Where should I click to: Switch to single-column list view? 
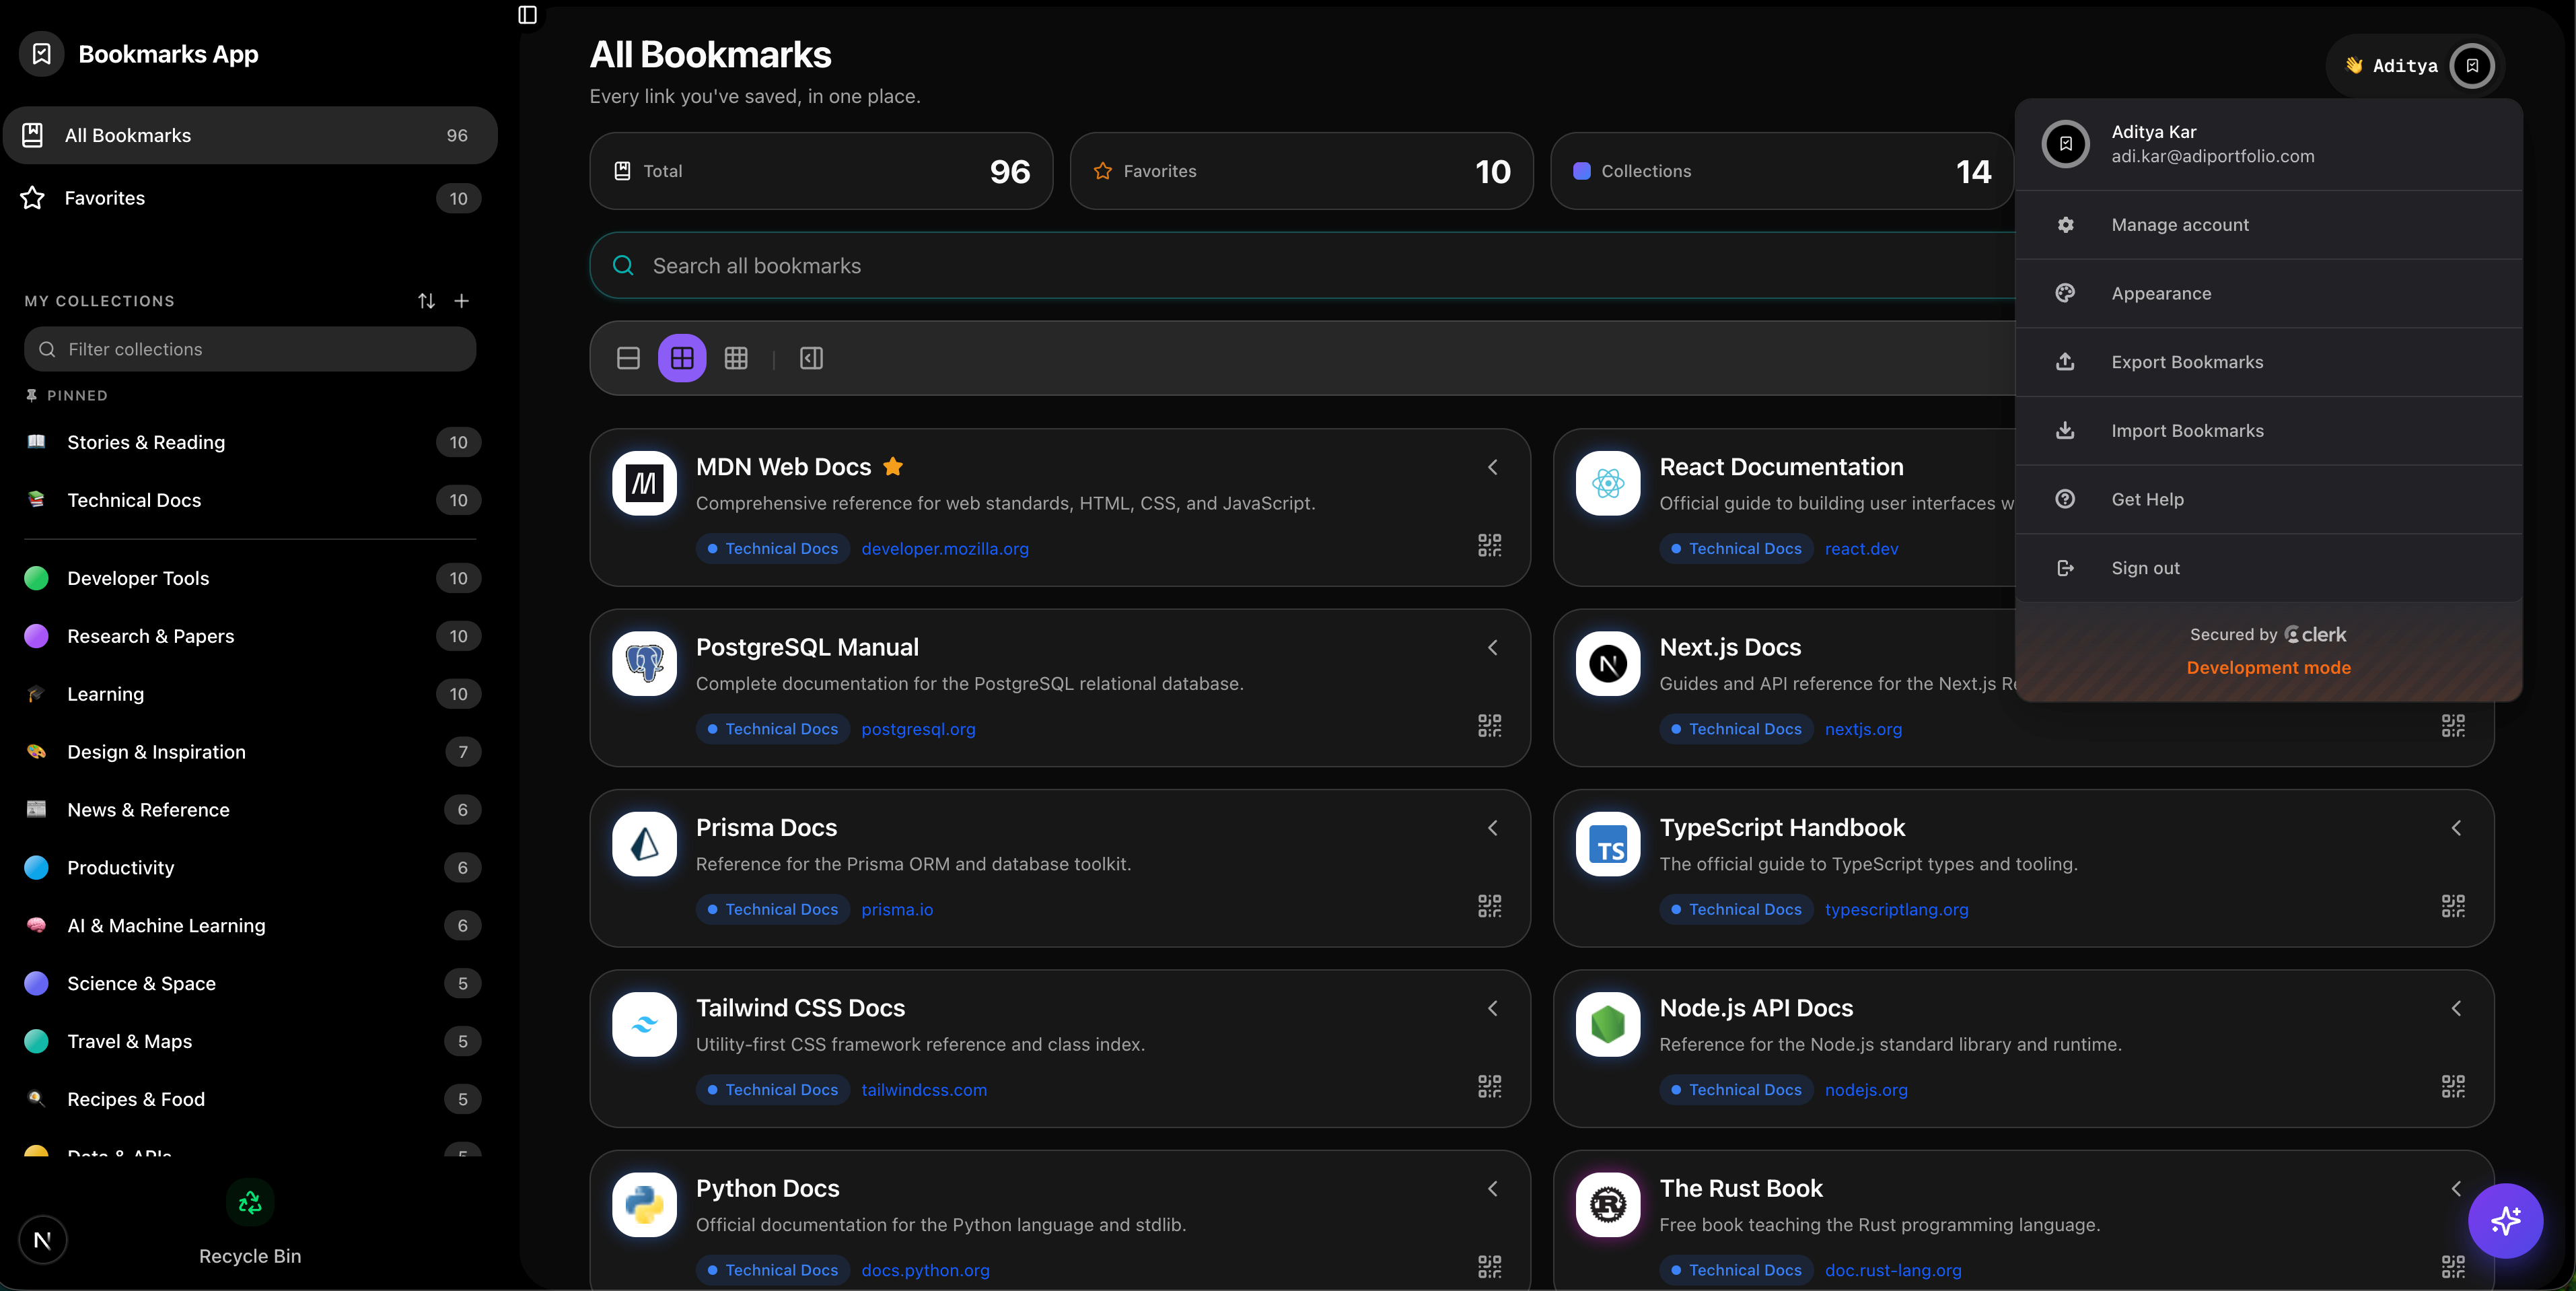[x=628, y=358]
